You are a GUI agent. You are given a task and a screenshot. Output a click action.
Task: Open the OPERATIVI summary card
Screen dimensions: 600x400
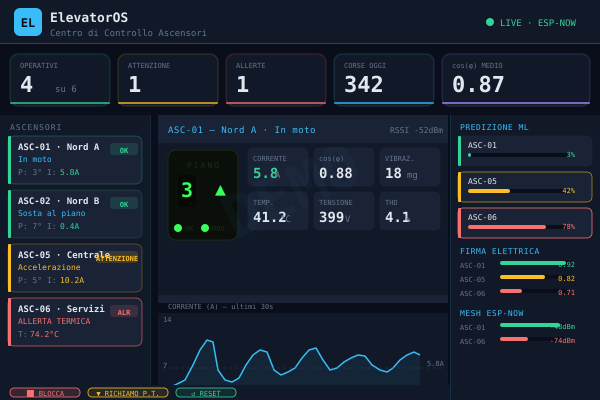60,79
